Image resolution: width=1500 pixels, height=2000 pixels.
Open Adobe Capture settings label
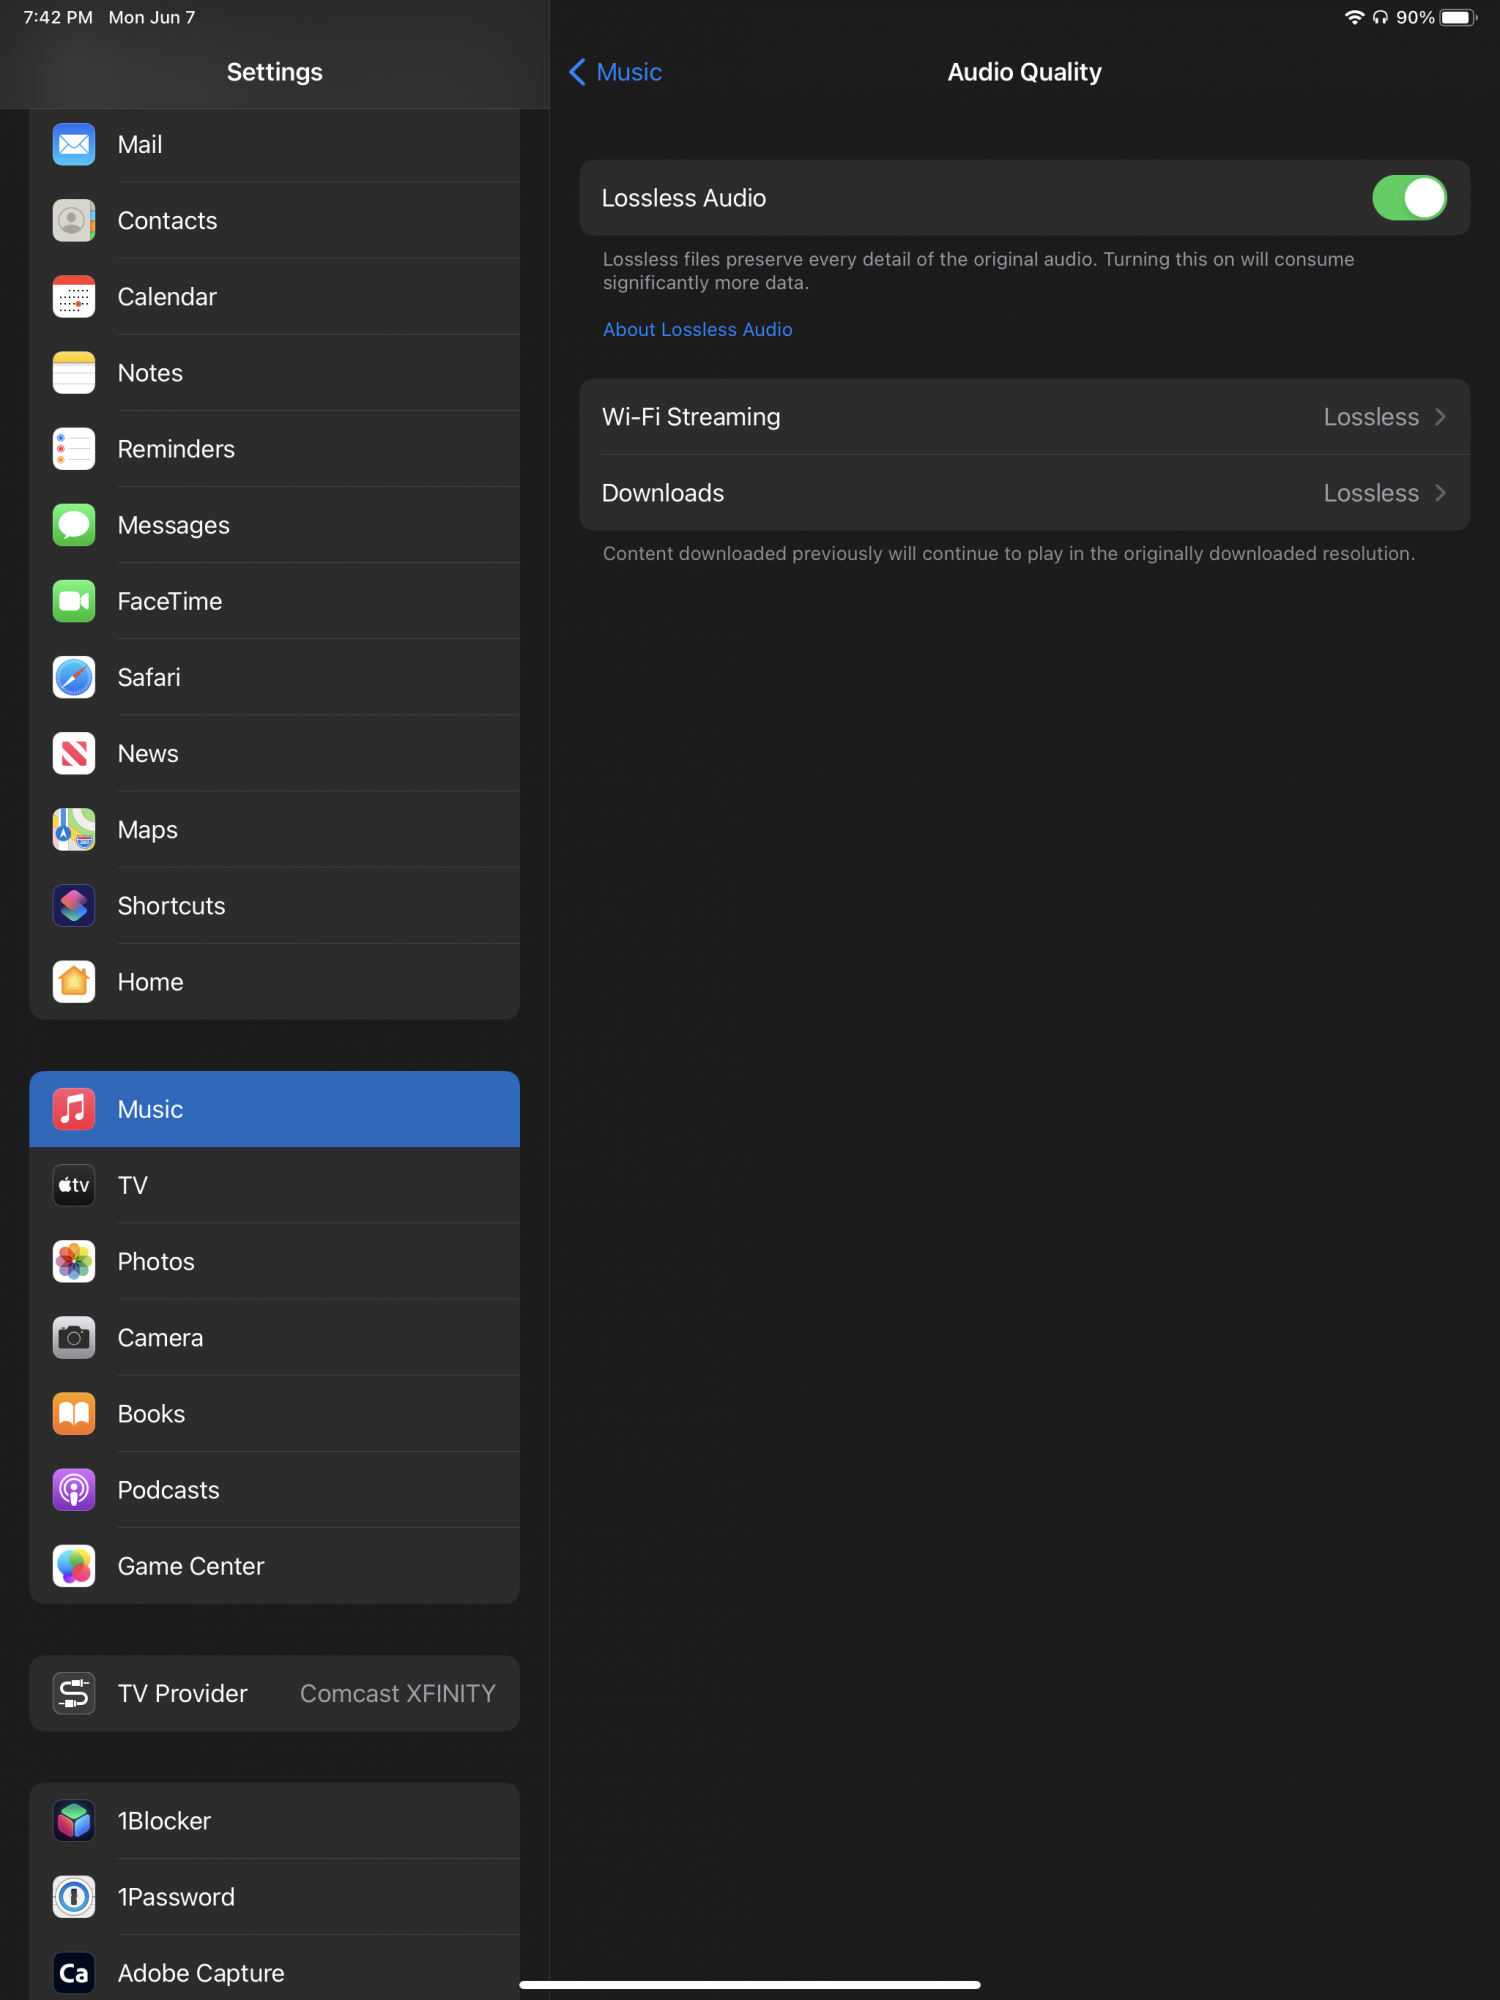coord(201,1973)
